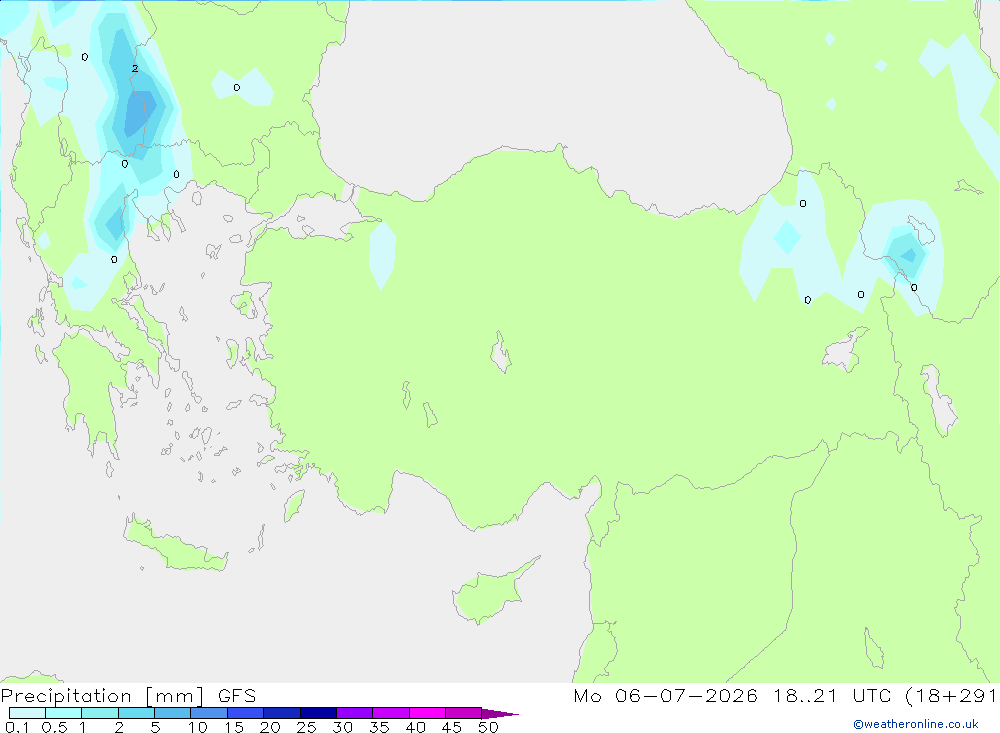Click the 10–15 mm blue legend swatch
Image resolution: width=1000 pixels, height=733 pixels.
coord(209,713)
